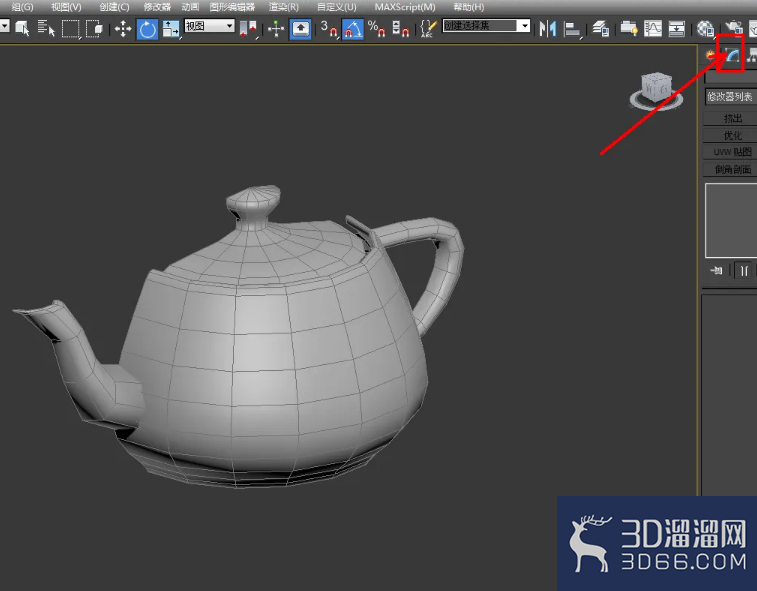Open the 动画 menu
This screenshot has height=591, width=757.
click(x=190, y=7)
